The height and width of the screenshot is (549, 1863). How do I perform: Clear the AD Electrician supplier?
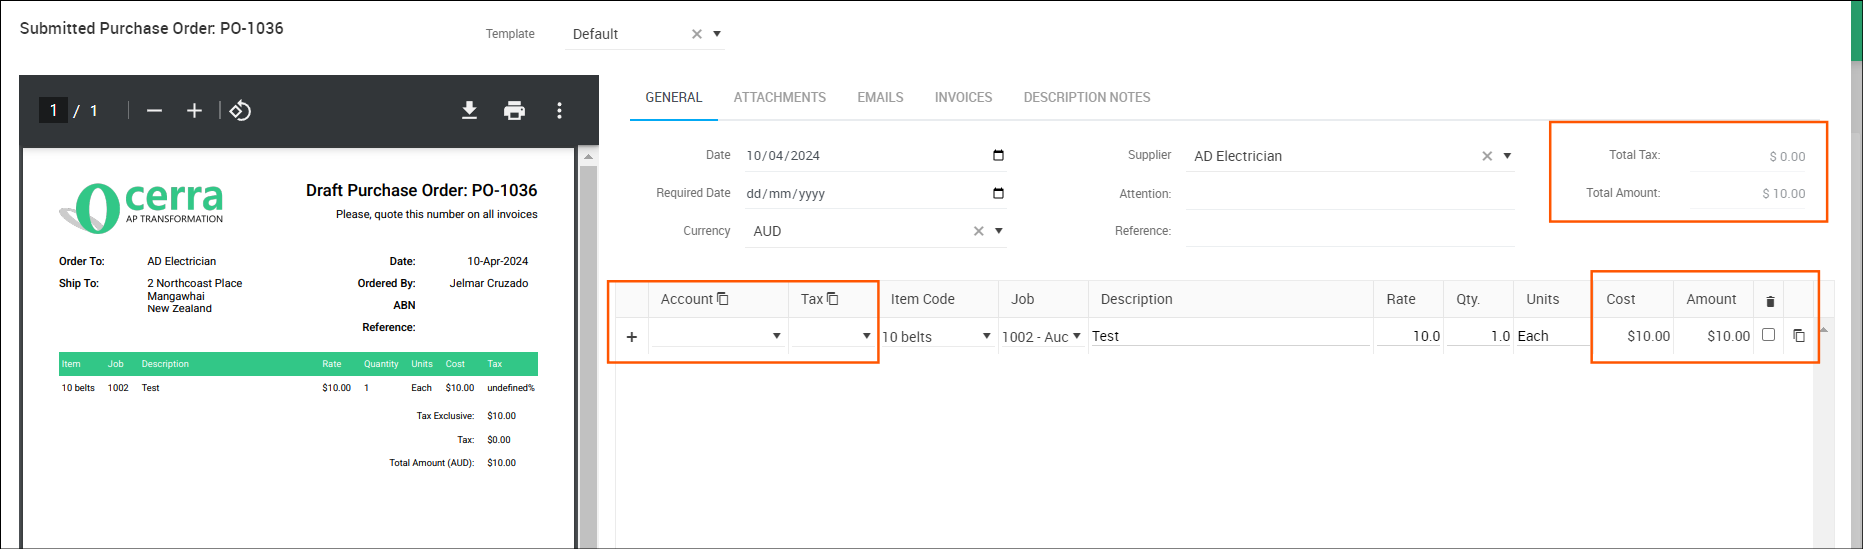pyautogui.click(x=1487, y=156)
